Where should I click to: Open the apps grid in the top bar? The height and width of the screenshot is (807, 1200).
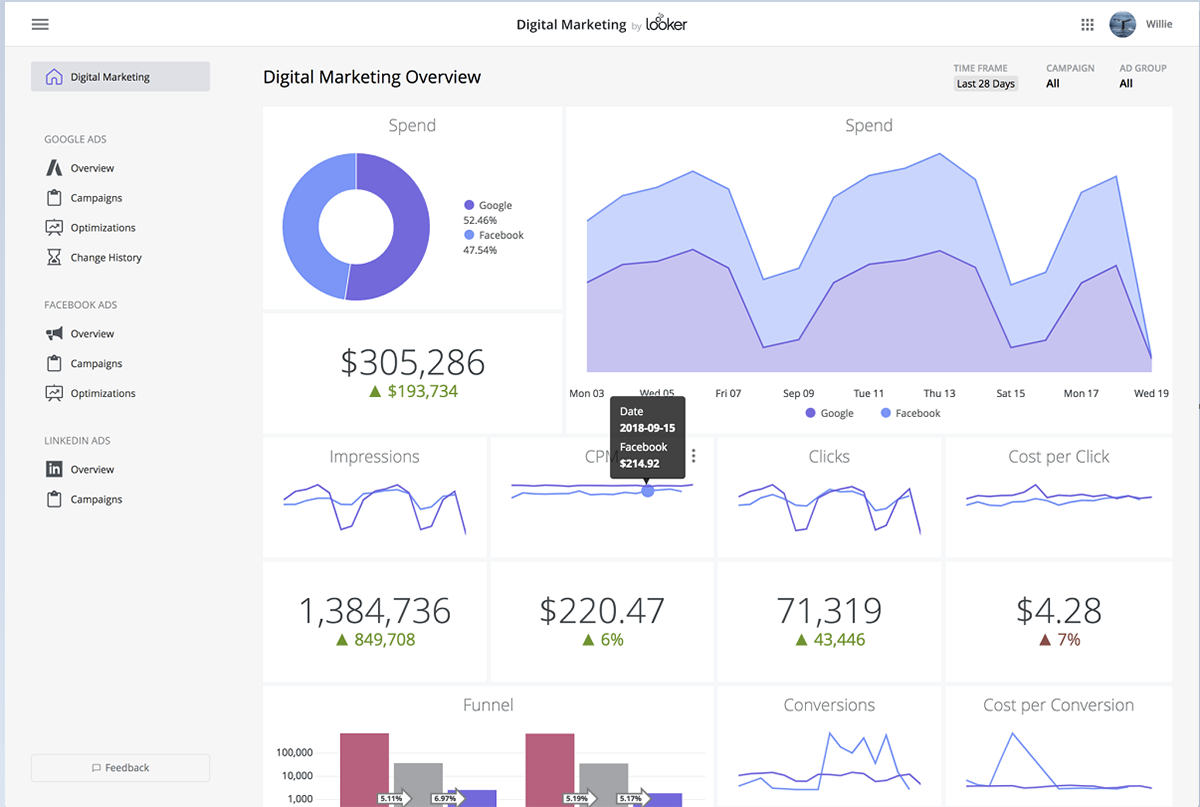pyautogui.click(x=1087, y=24)
